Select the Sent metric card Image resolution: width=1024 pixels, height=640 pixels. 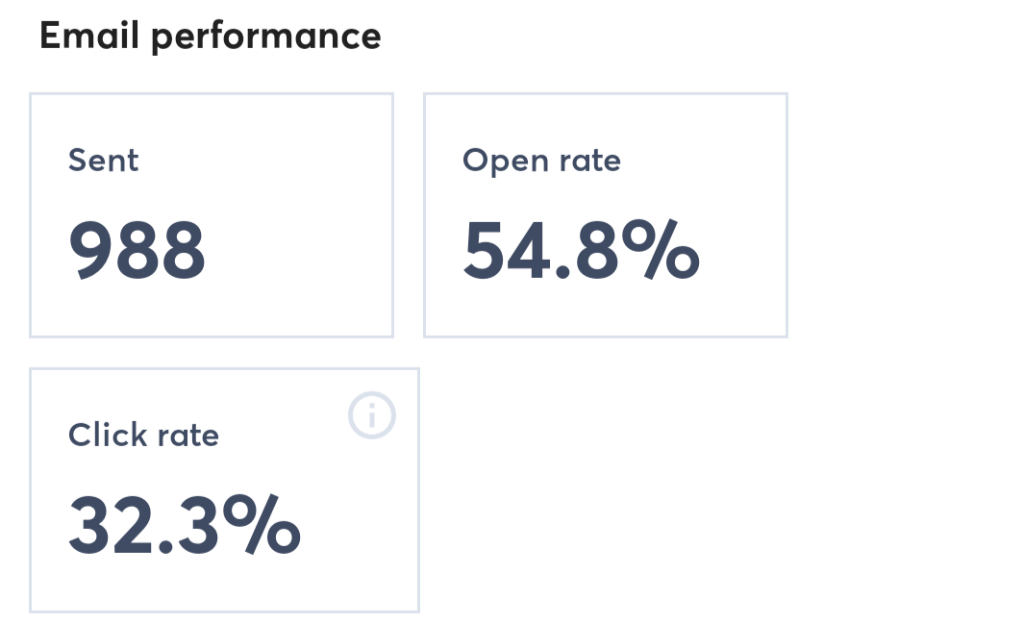[211, 214]
